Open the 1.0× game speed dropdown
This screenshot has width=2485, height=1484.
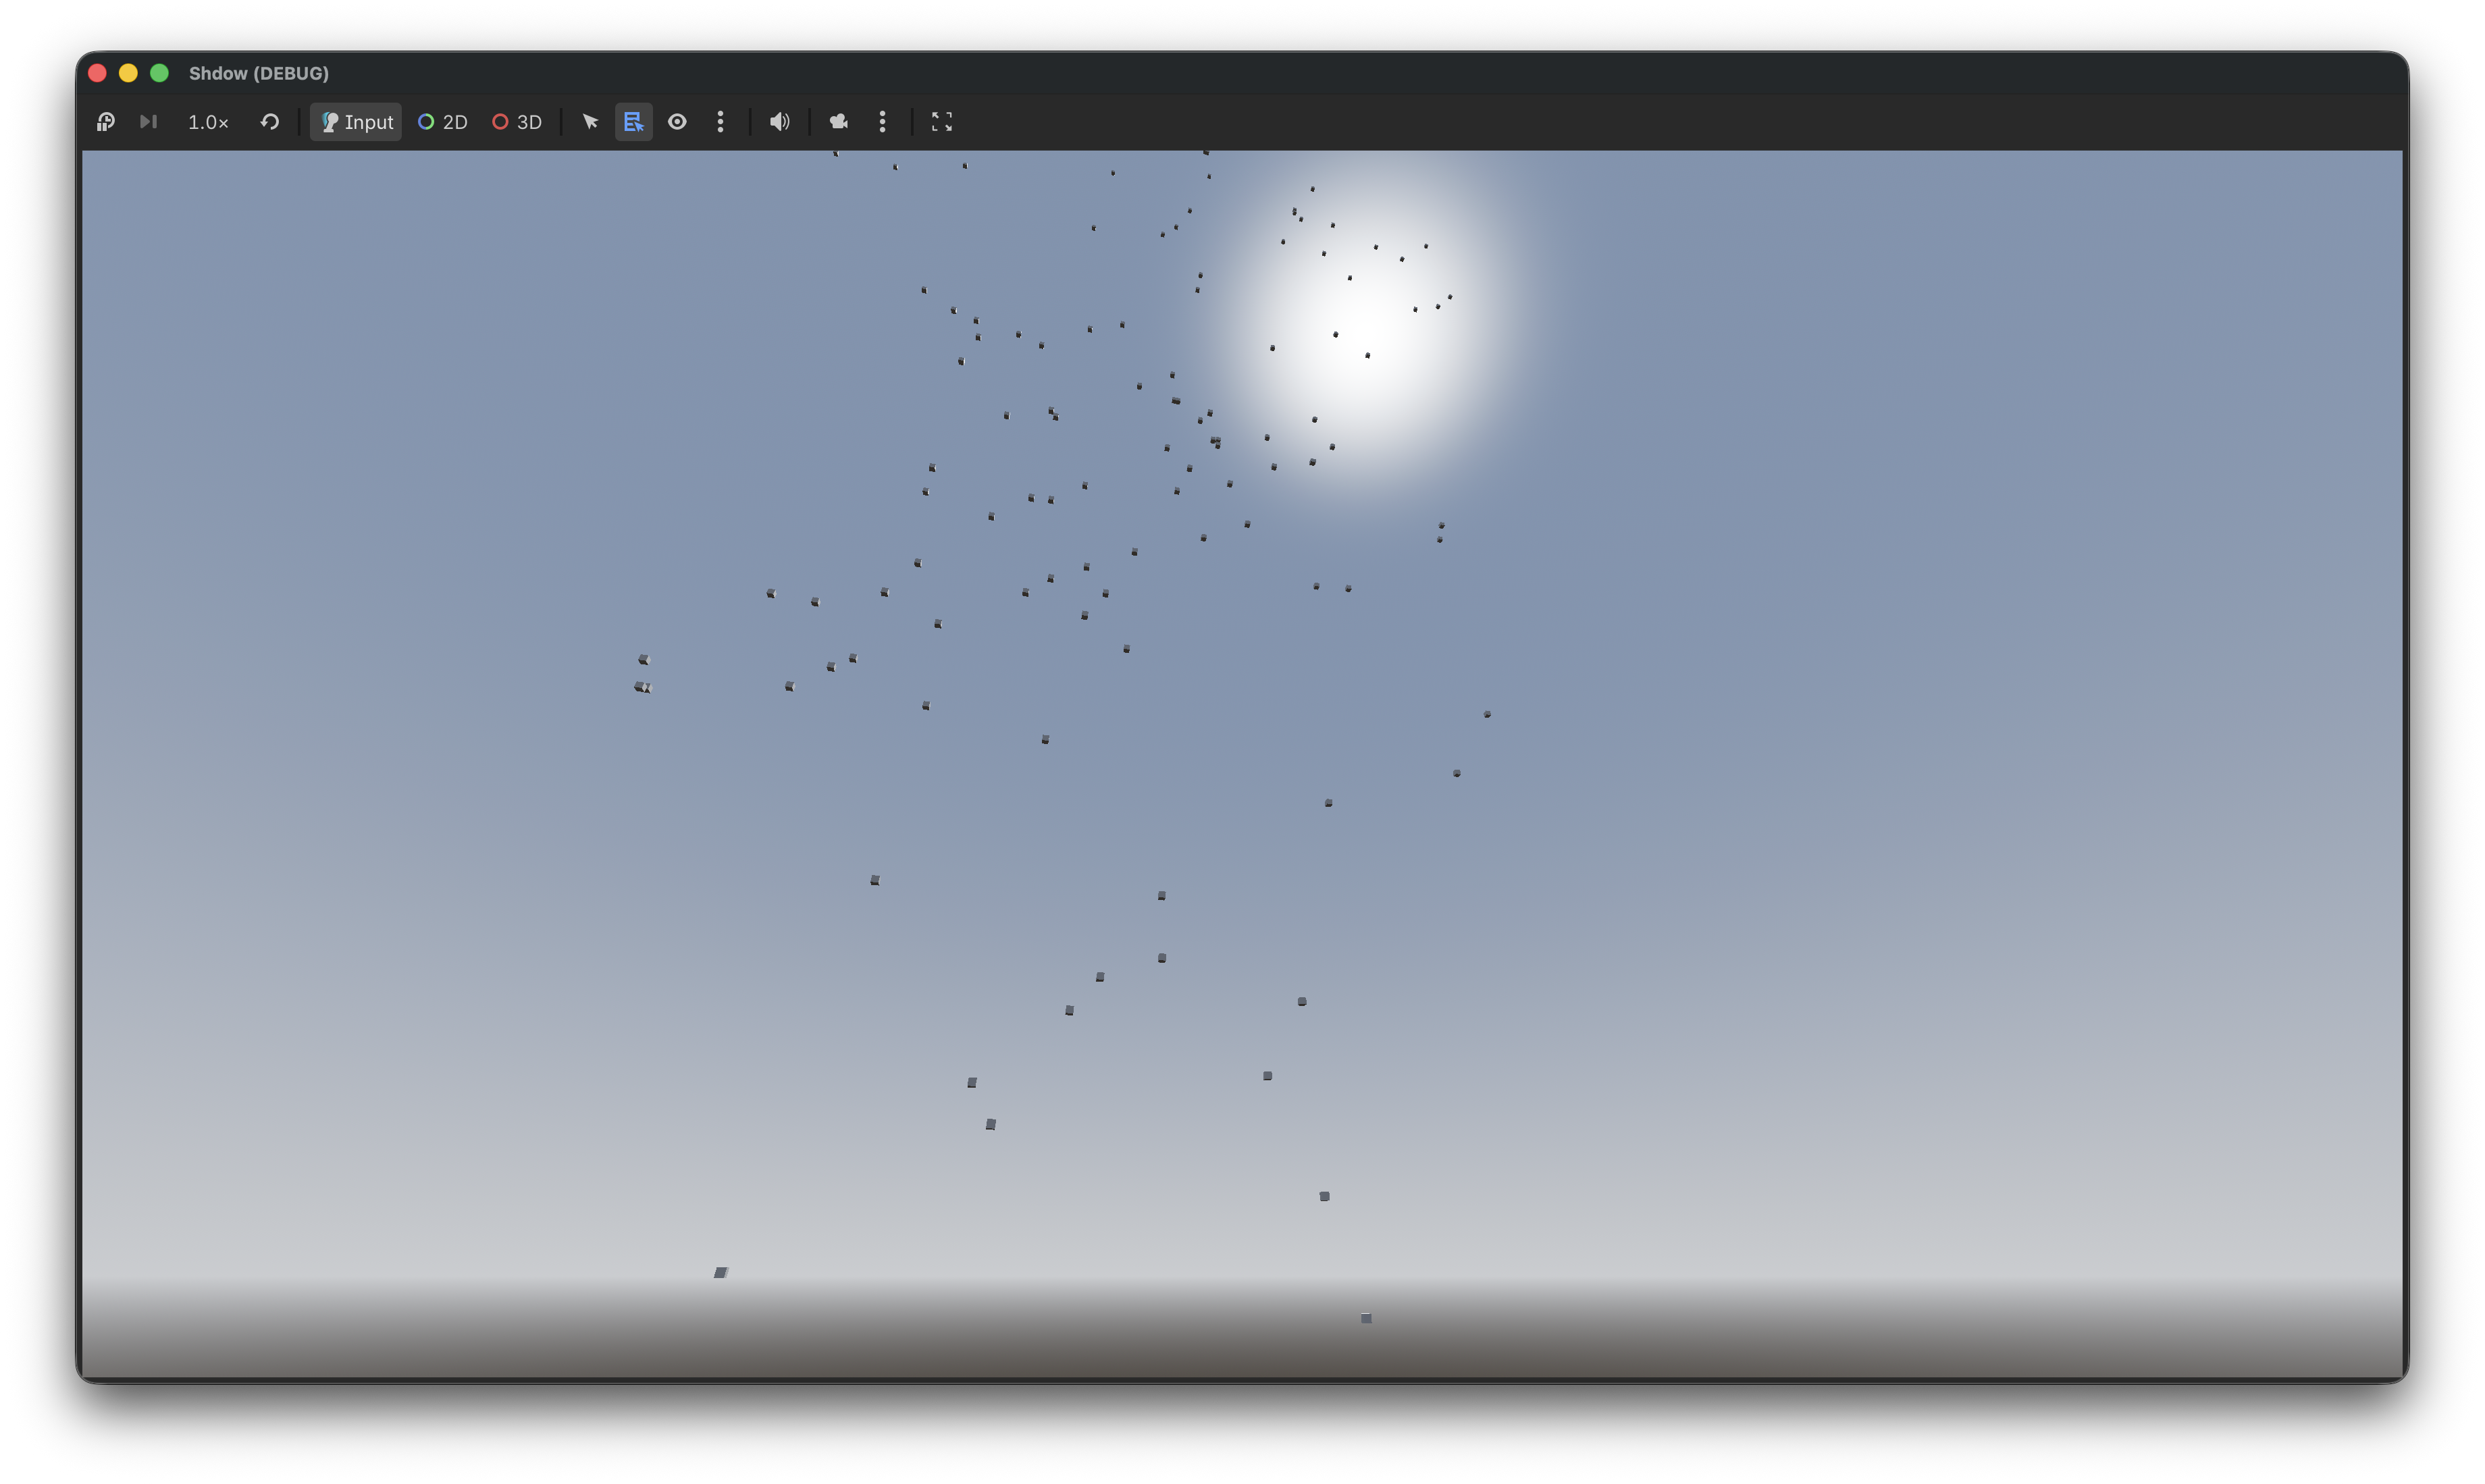[x=208, y=122]
